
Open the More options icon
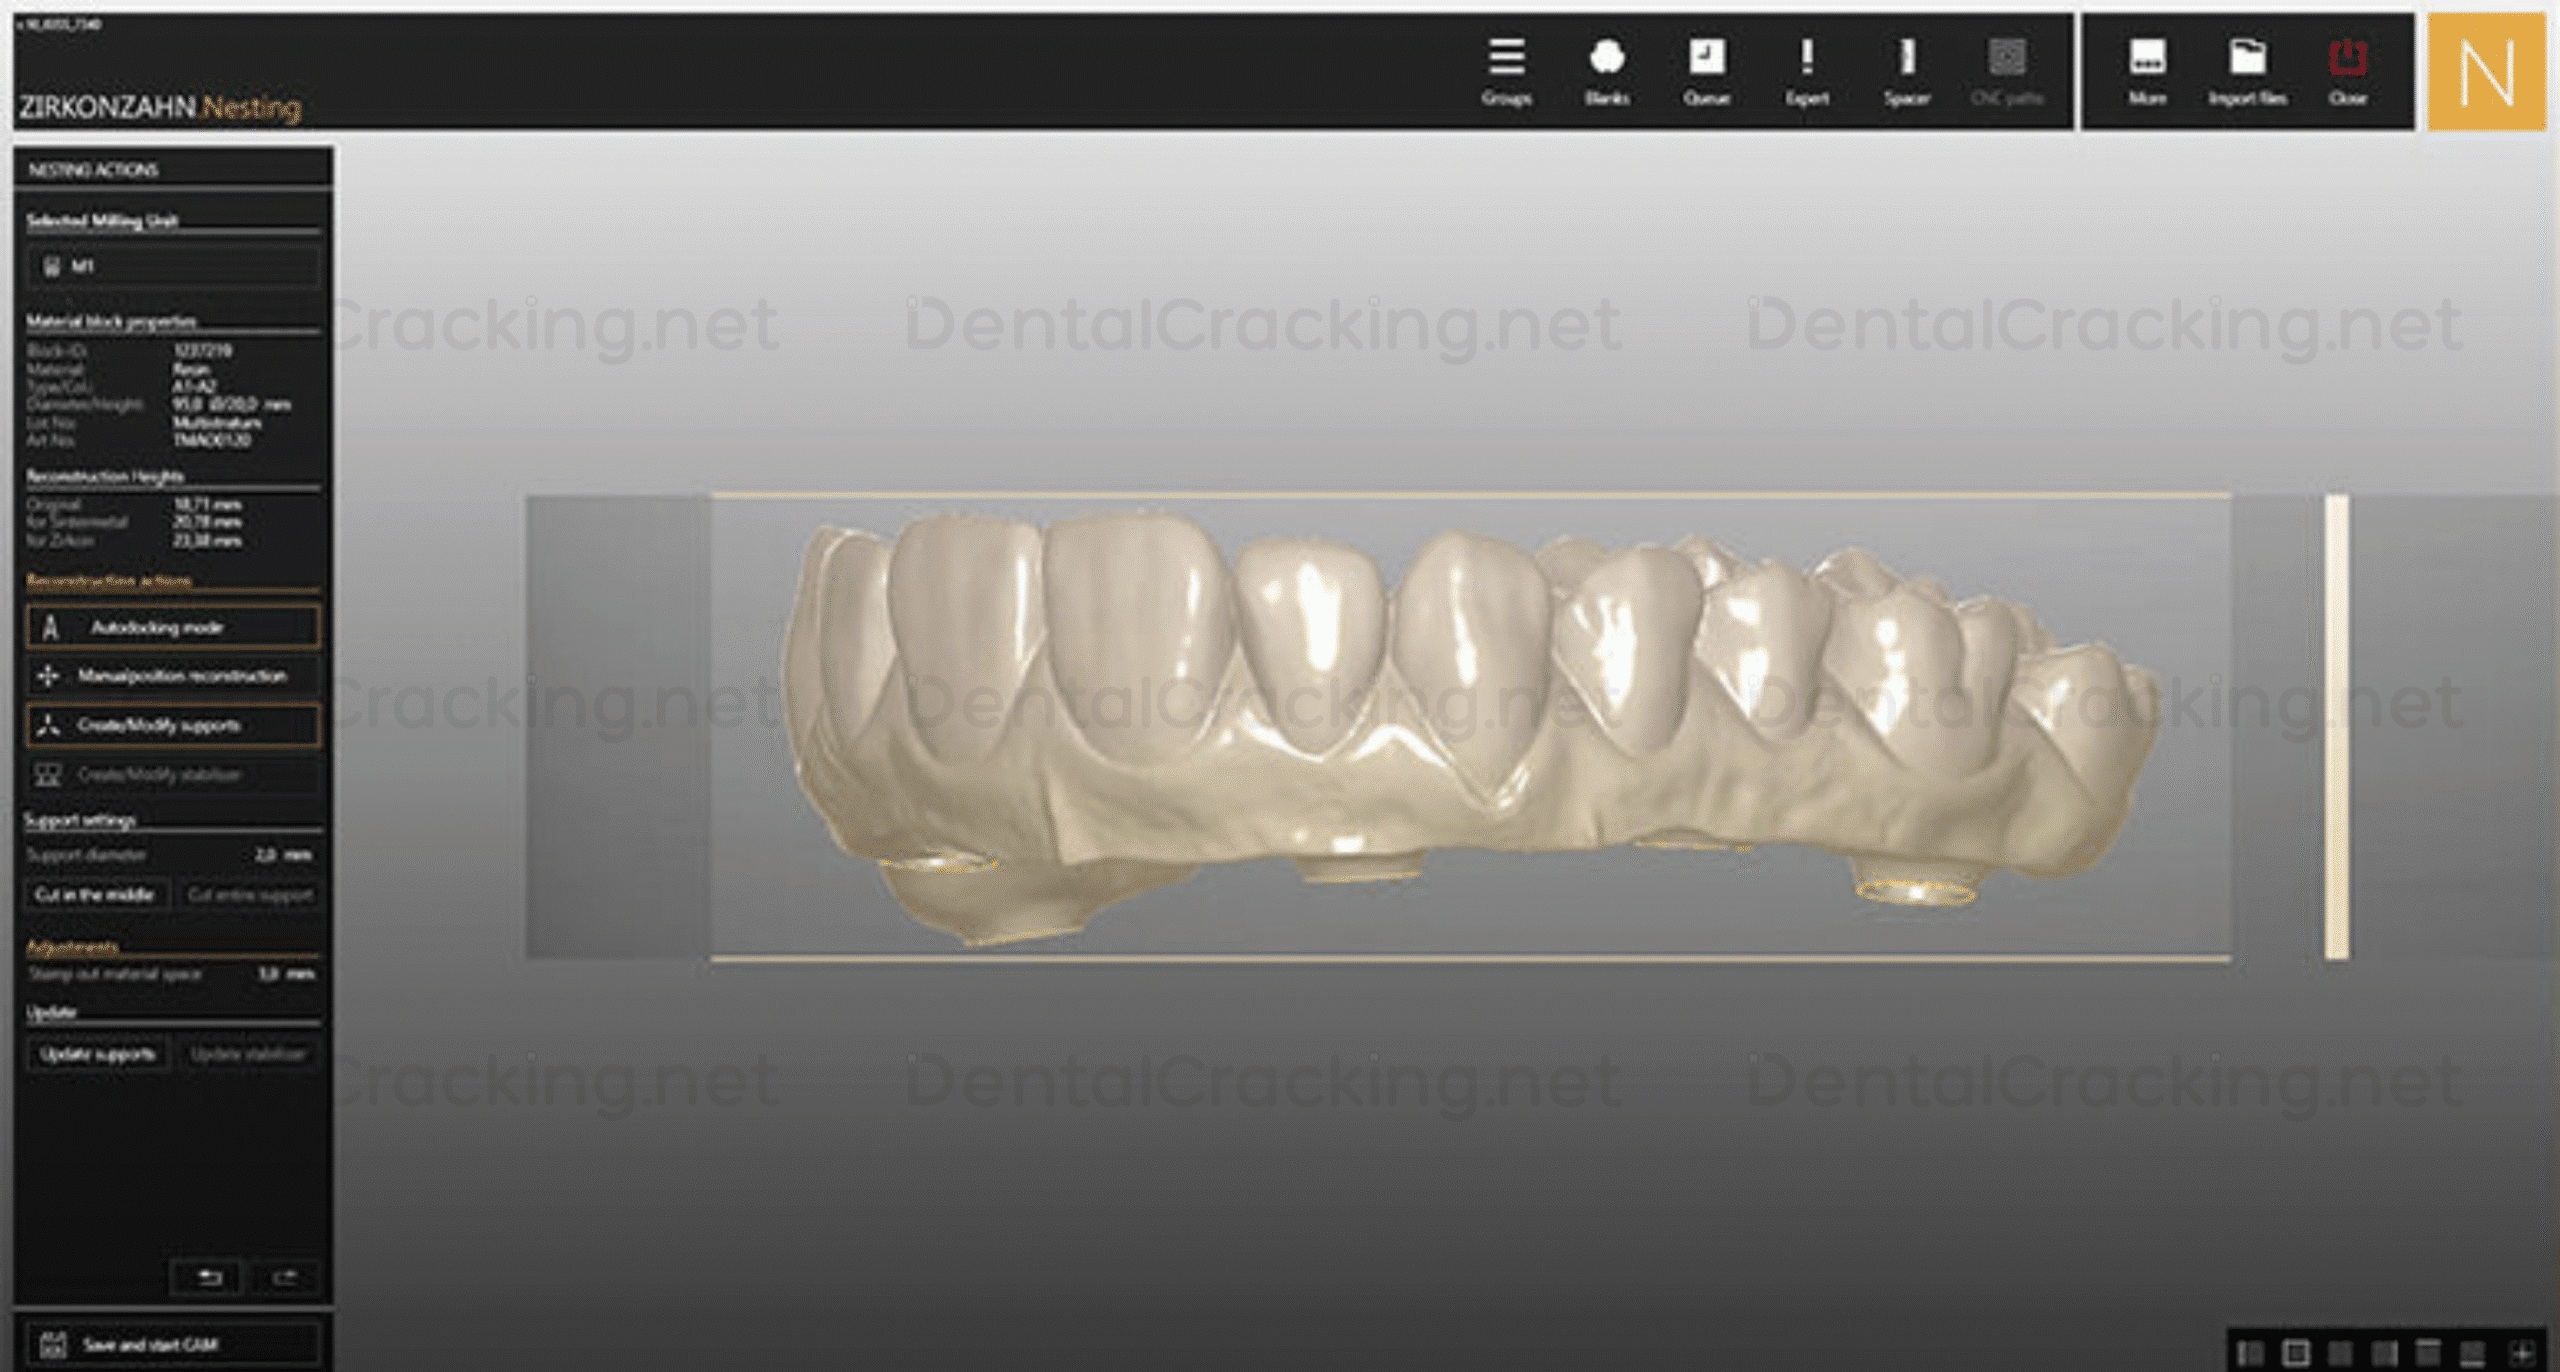coord(2147,69)
